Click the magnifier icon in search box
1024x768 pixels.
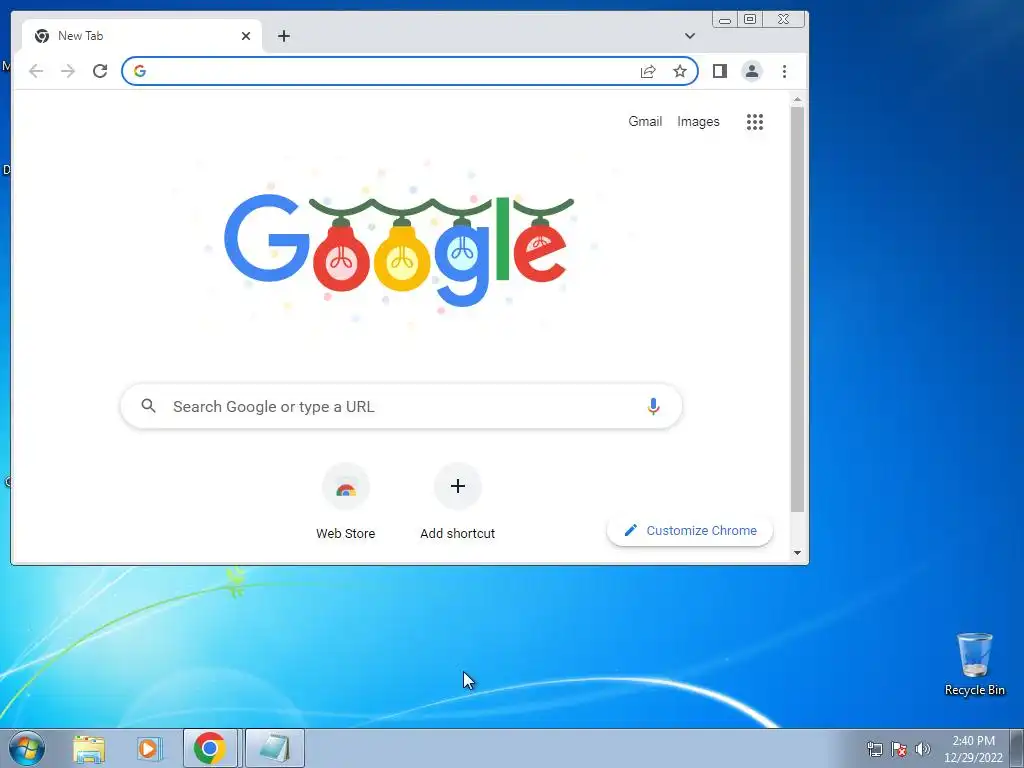click(149, 406)
